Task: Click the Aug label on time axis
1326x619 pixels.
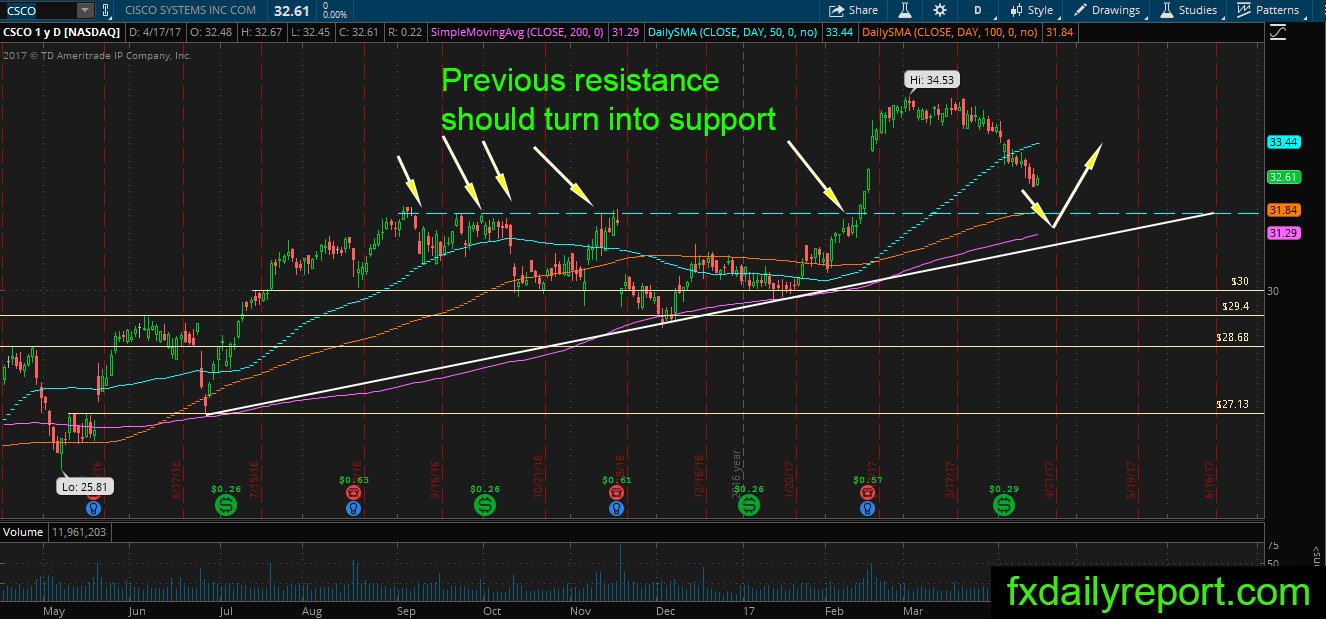Action: click(x=311, y=610)
